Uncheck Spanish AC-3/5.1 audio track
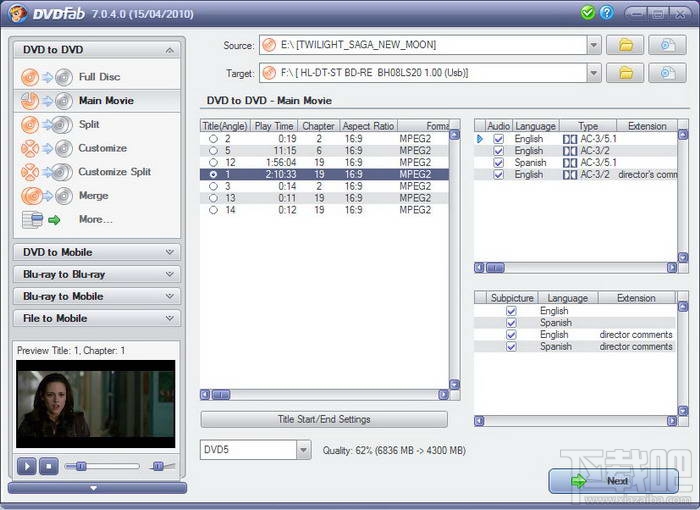 pos(499,163)
